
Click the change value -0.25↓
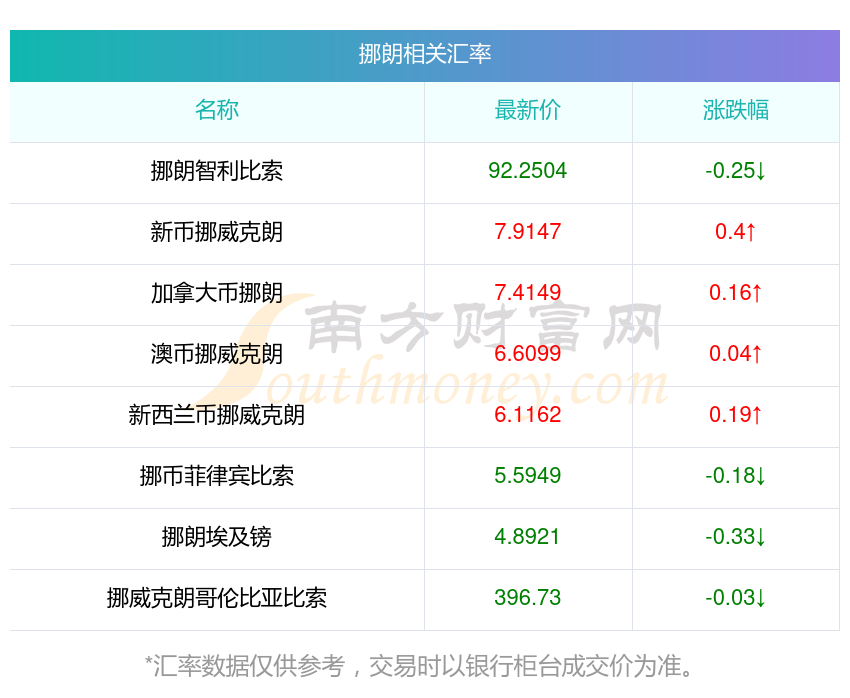pyautogui.click(x=735, y=171)
